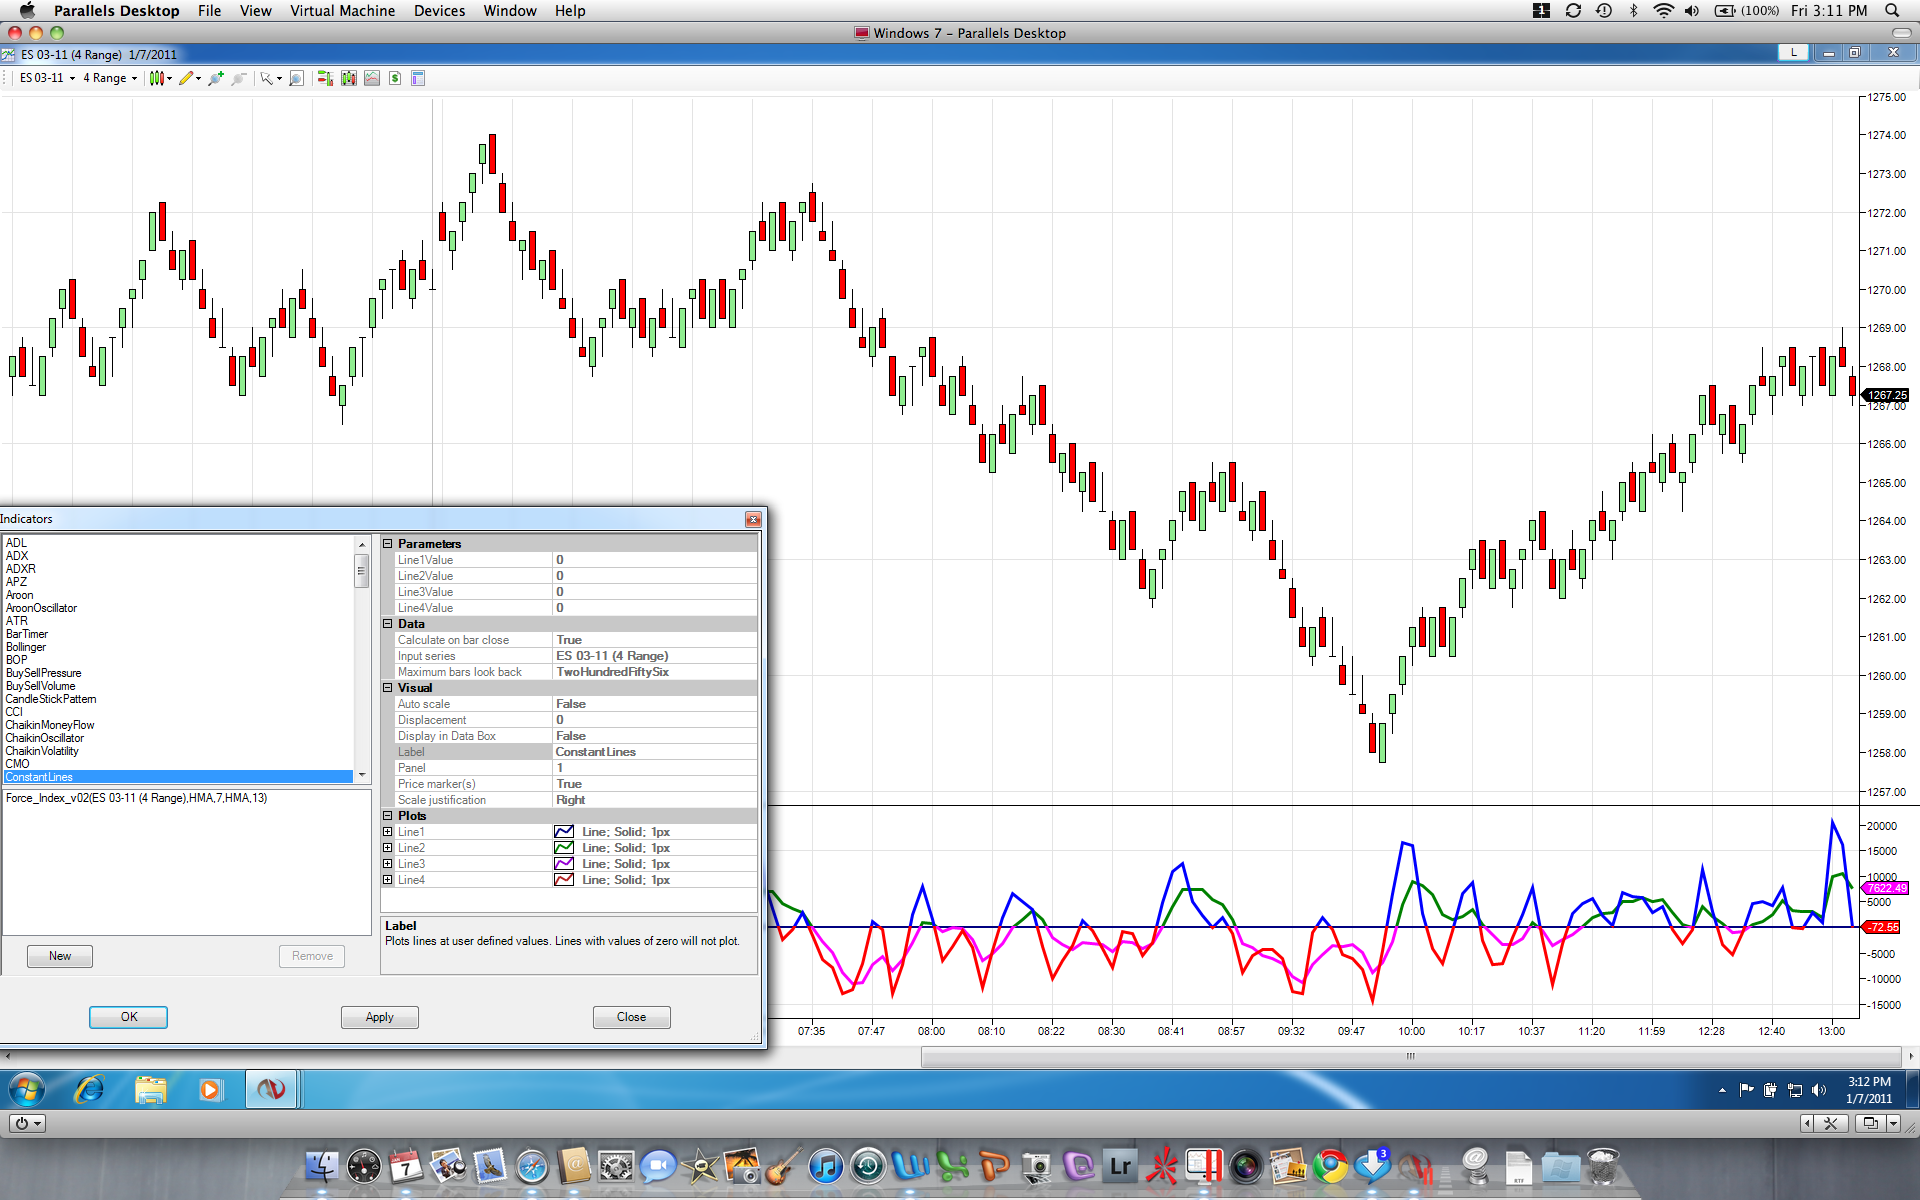Image resolution: width=1920 pixels, height=1200 pixels.
Task: Launch Internet Explorer from the taskbar
Action: (89, 1089)
